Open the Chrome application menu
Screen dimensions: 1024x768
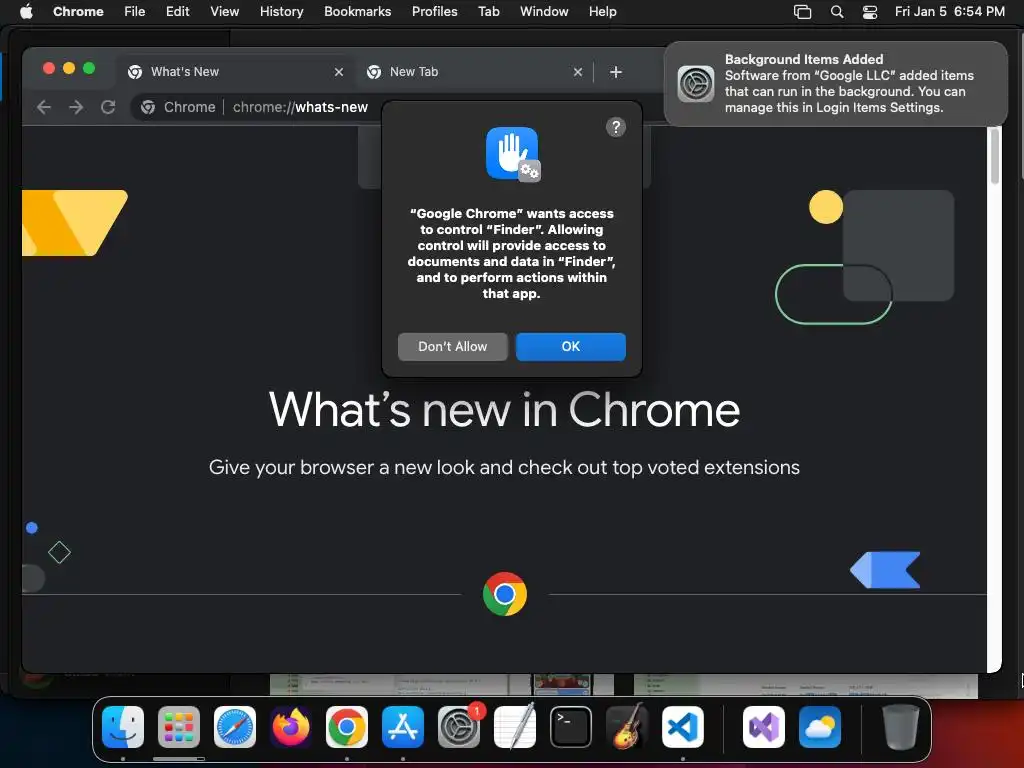(x=78, y=12)
